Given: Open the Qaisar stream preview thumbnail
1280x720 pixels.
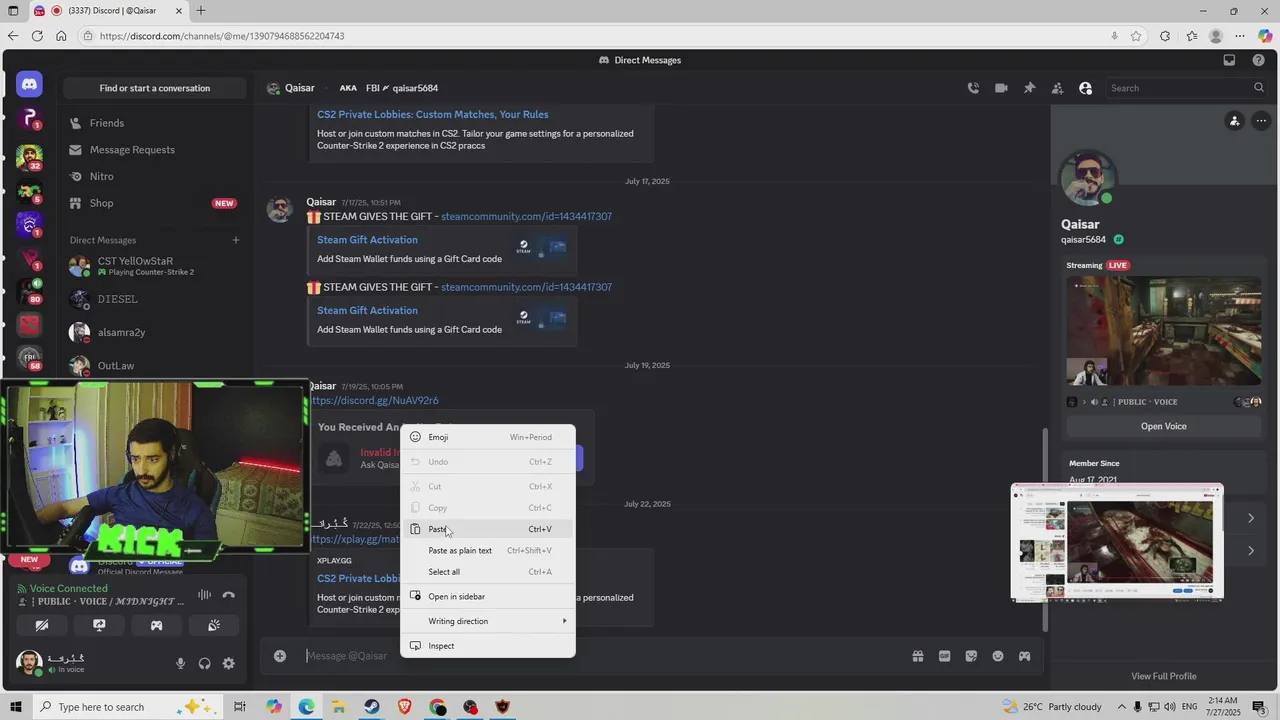Looking at the screenshot, I should [x=1164, y=331].
